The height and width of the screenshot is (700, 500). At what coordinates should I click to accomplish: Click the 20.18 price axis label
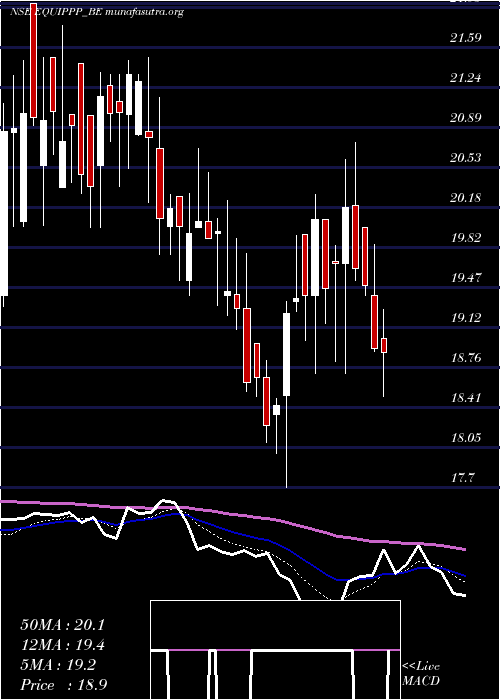pos(466,197)
